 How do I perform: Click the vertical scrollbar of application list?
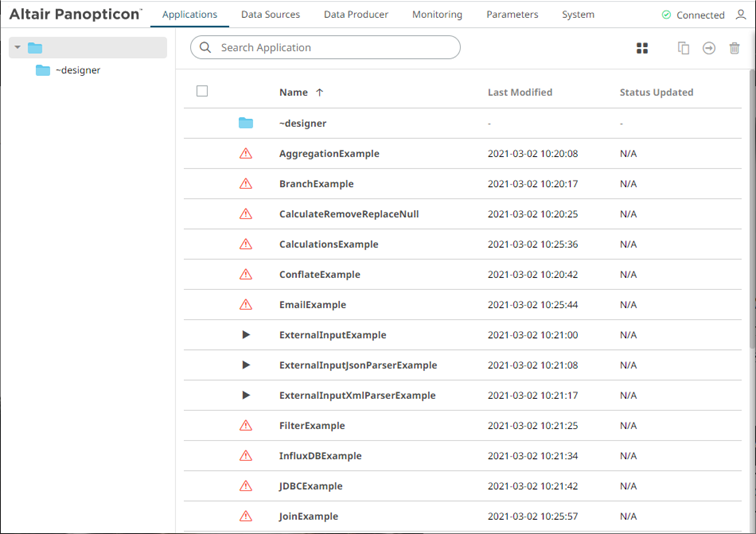tap(751, 200)
